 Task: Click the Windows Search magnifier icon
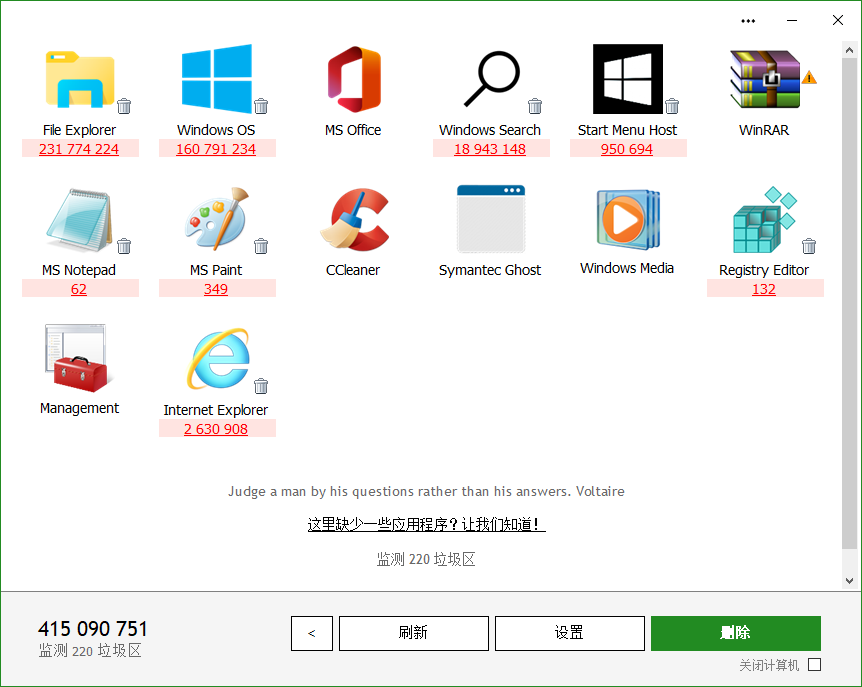[490, 78]
